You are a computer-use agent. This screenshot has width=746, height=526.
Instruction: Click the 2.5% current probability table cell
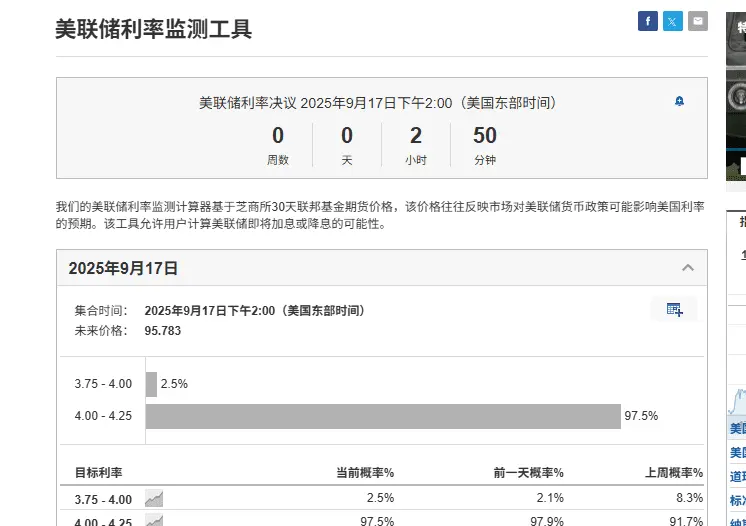(x=380, y=498)
